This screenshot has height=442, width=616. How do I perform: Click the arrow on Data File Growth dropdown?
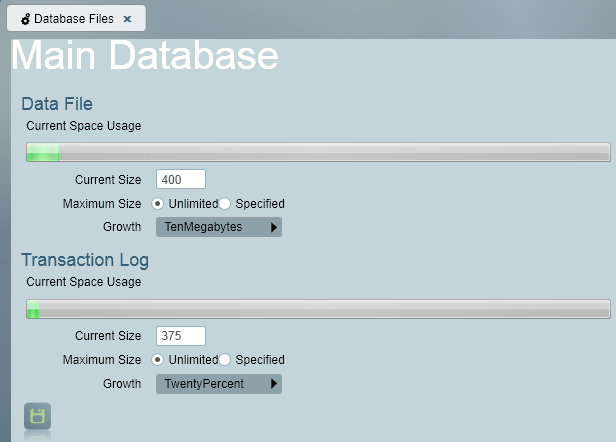point(274,227)
